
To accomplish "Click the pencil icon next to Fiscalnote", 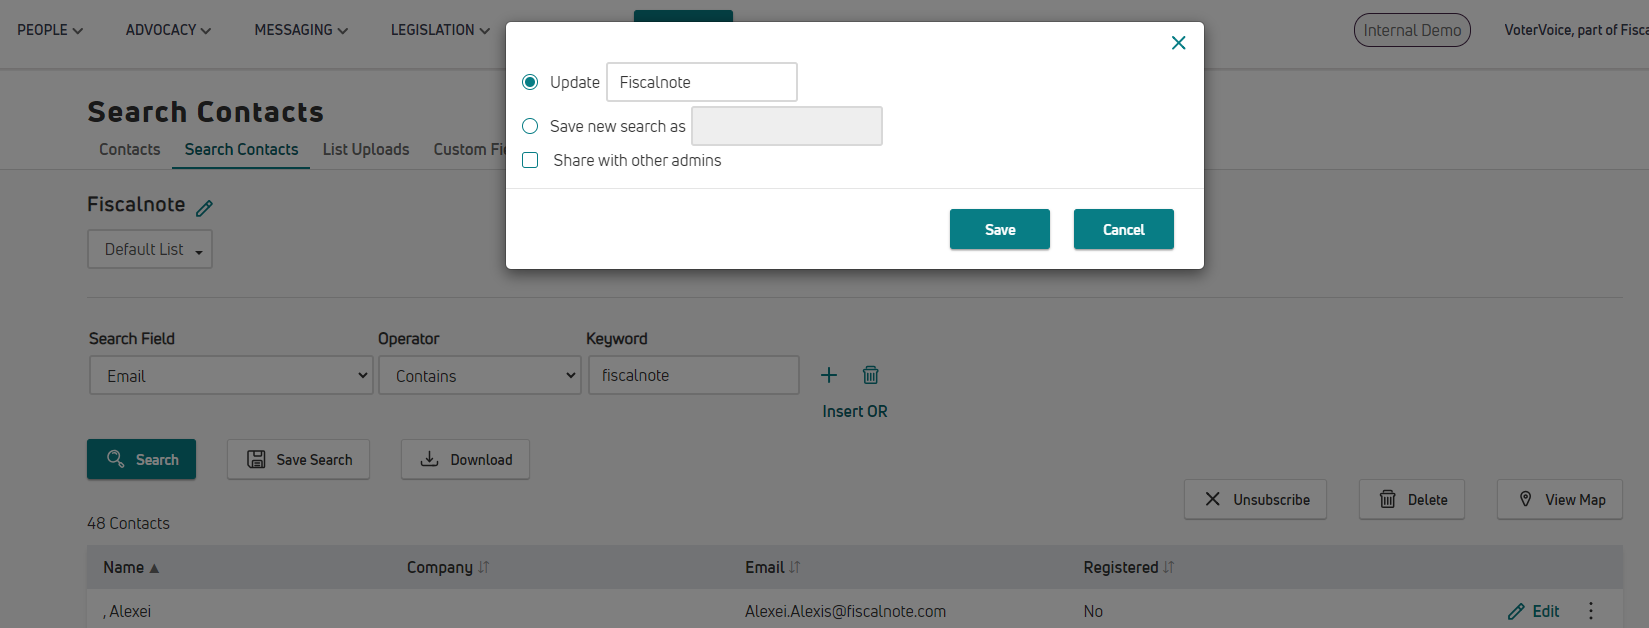I will click(x=204, y=208).
